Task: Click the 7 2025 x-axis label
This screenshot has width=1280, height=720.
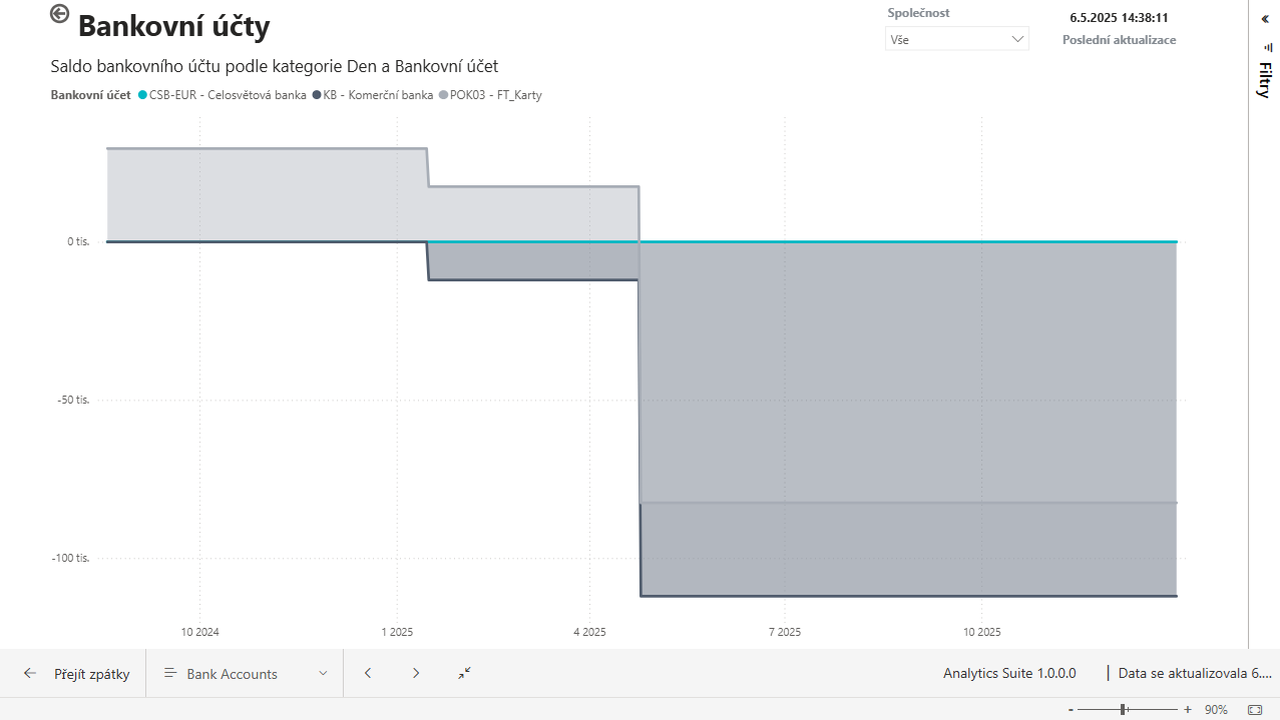Action: pos(785,632)
